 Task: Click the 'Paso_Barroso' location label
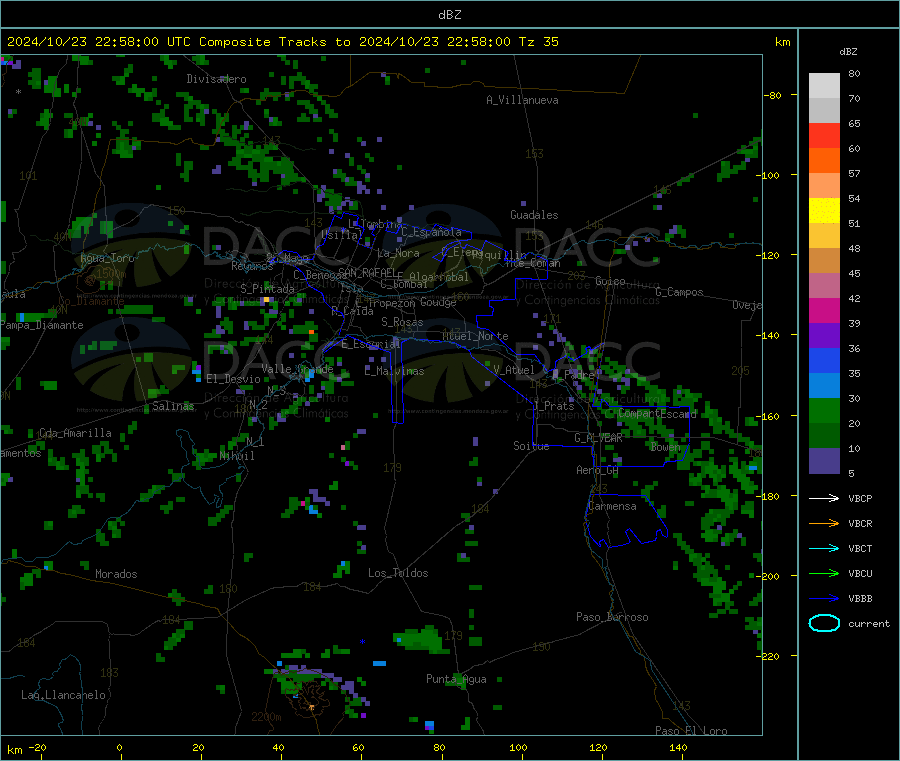(x=612, y=617)
